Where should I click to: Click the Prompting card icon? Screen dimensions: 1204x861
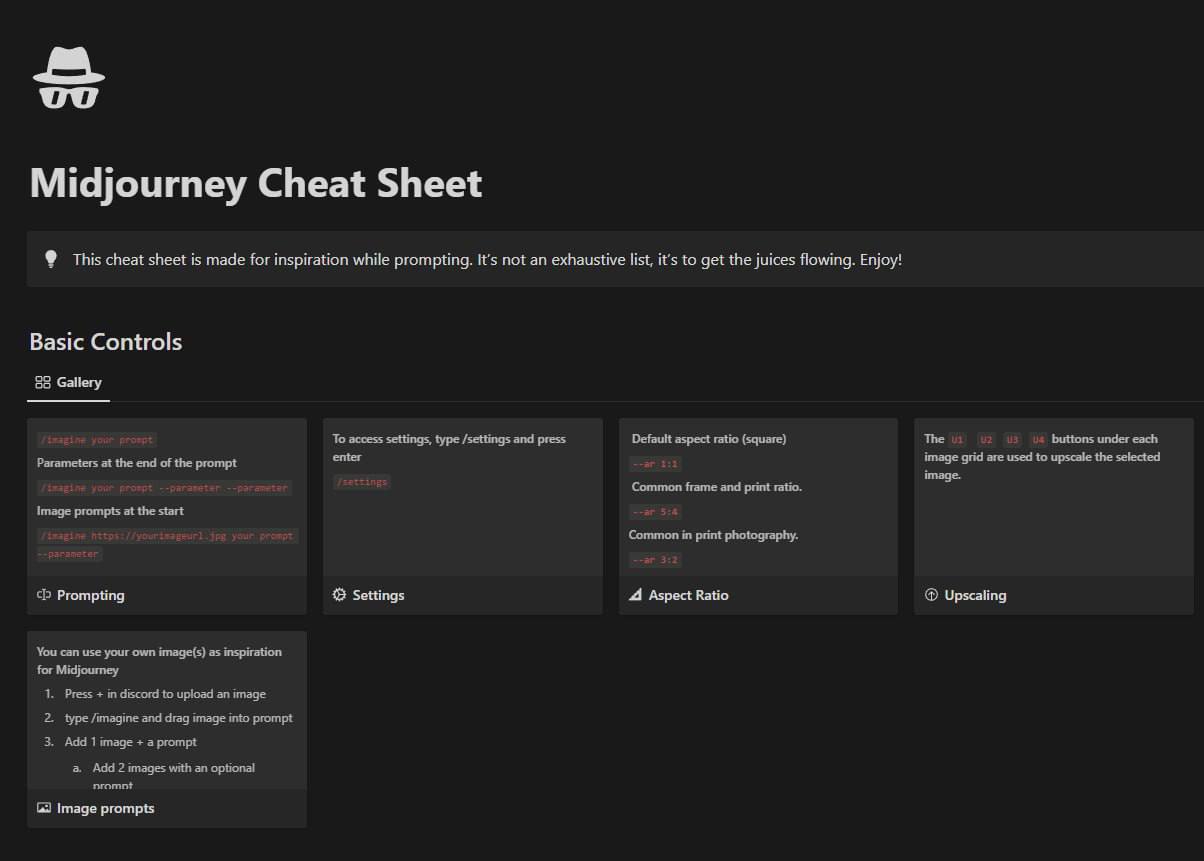[44, 595]
